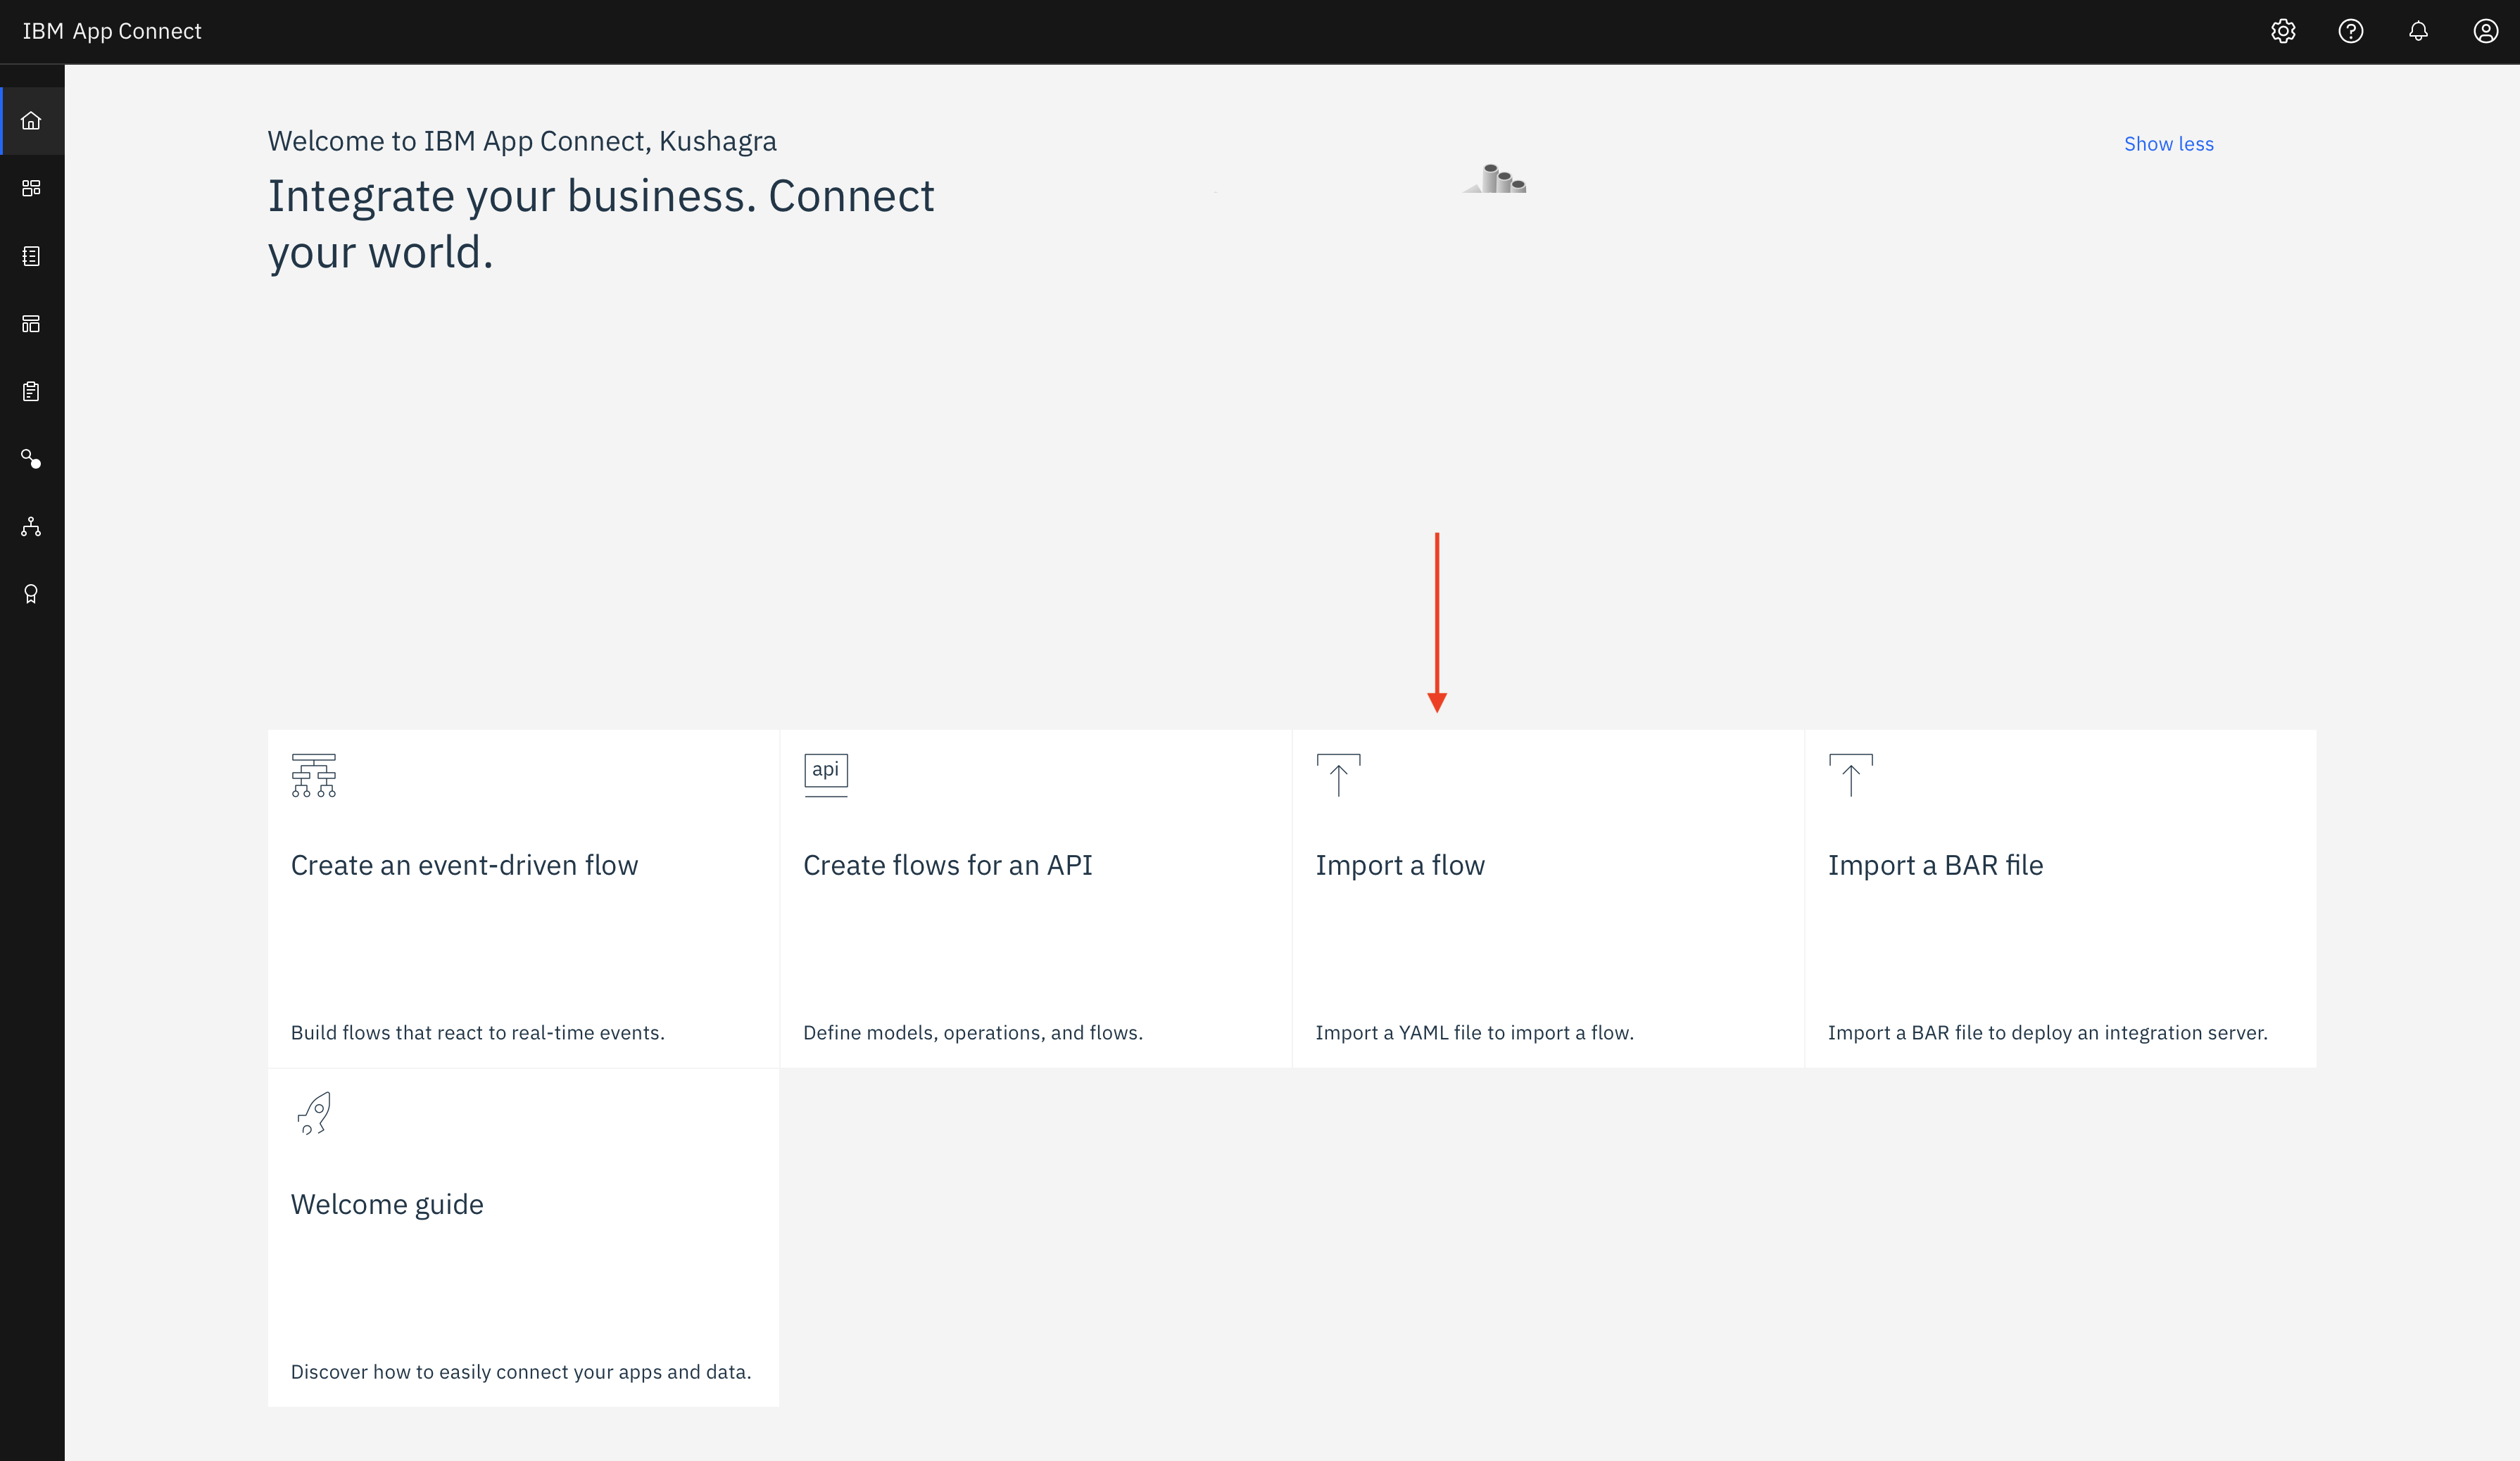Open the help question mark icon
The width and height of the screenshot is (2520, 1461).
(x=2350, y=31)
